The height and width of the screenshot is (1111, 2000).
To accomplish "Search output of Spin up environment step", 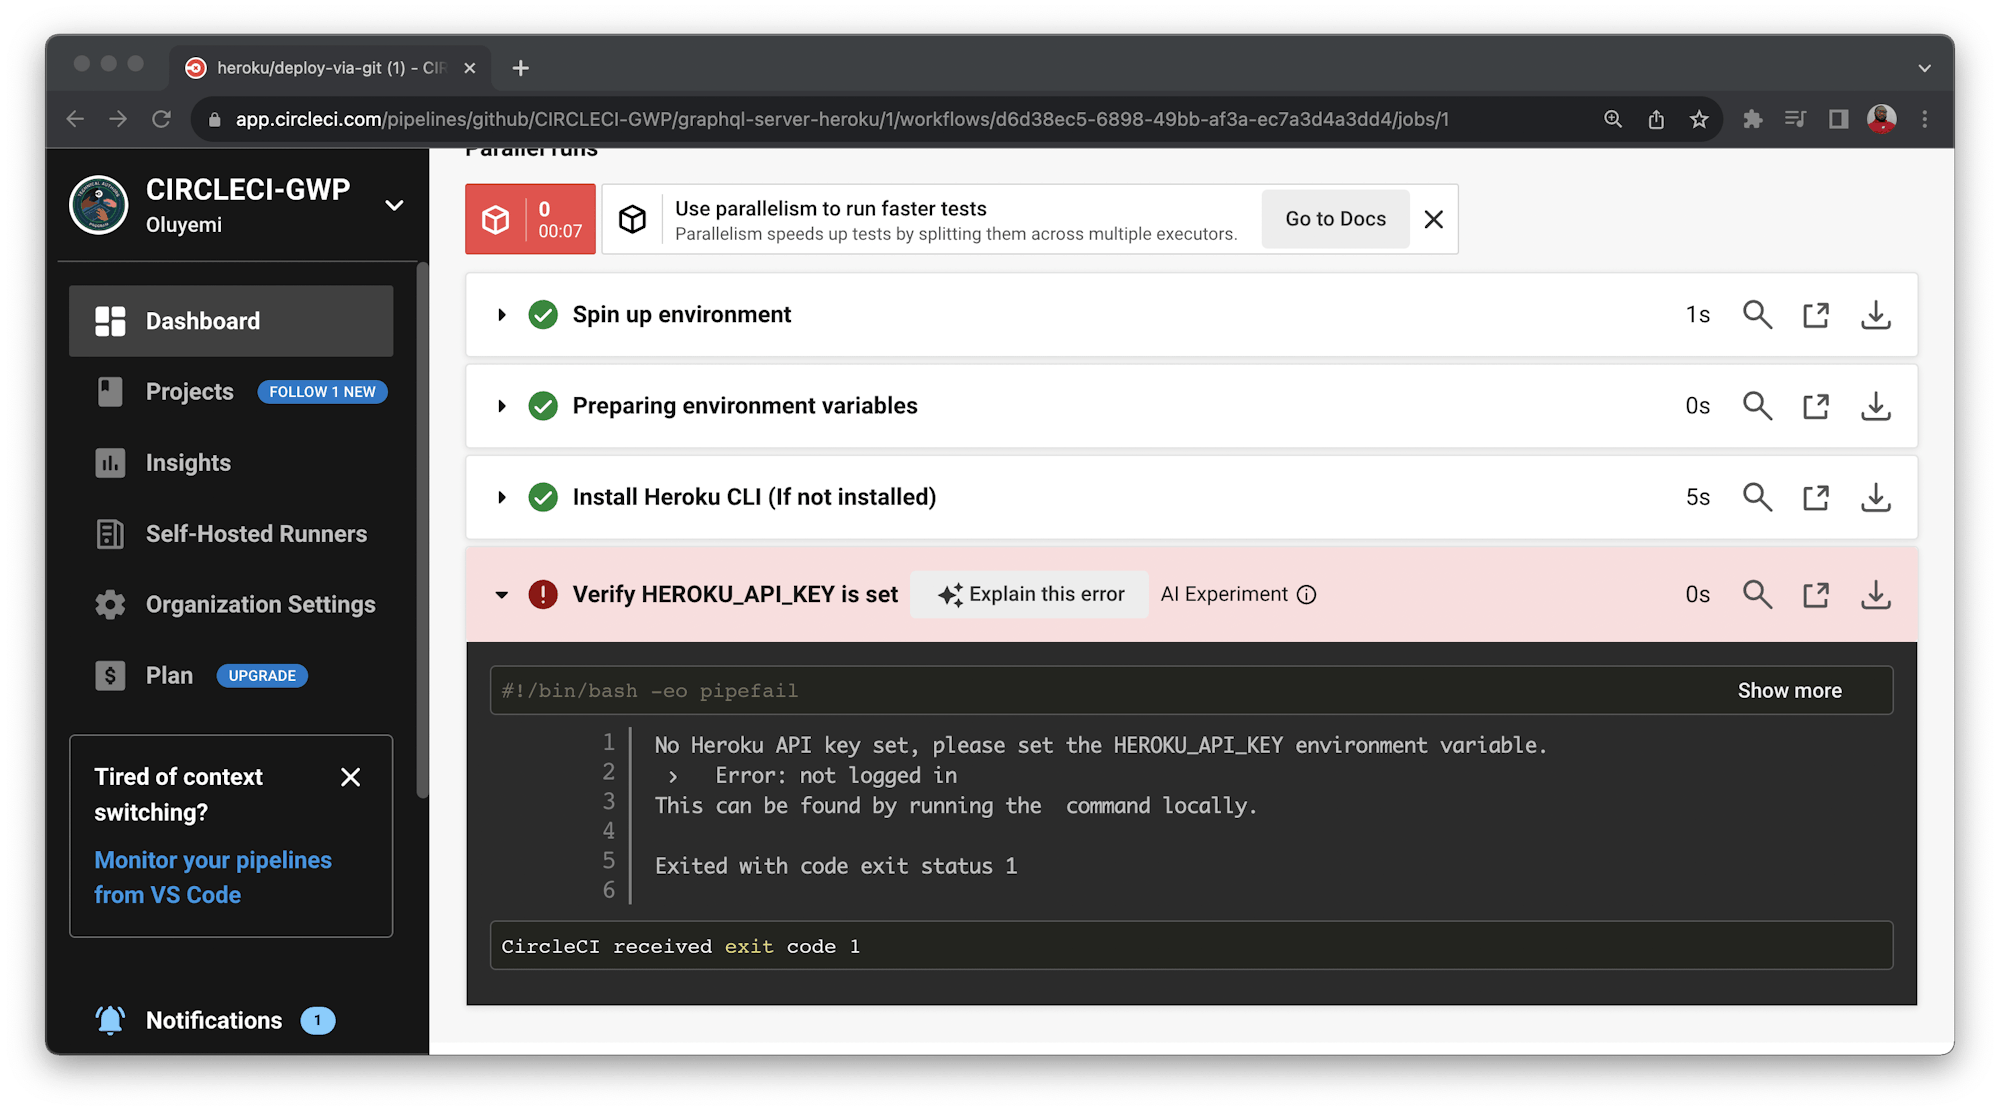I will [x=1757, y=315].
